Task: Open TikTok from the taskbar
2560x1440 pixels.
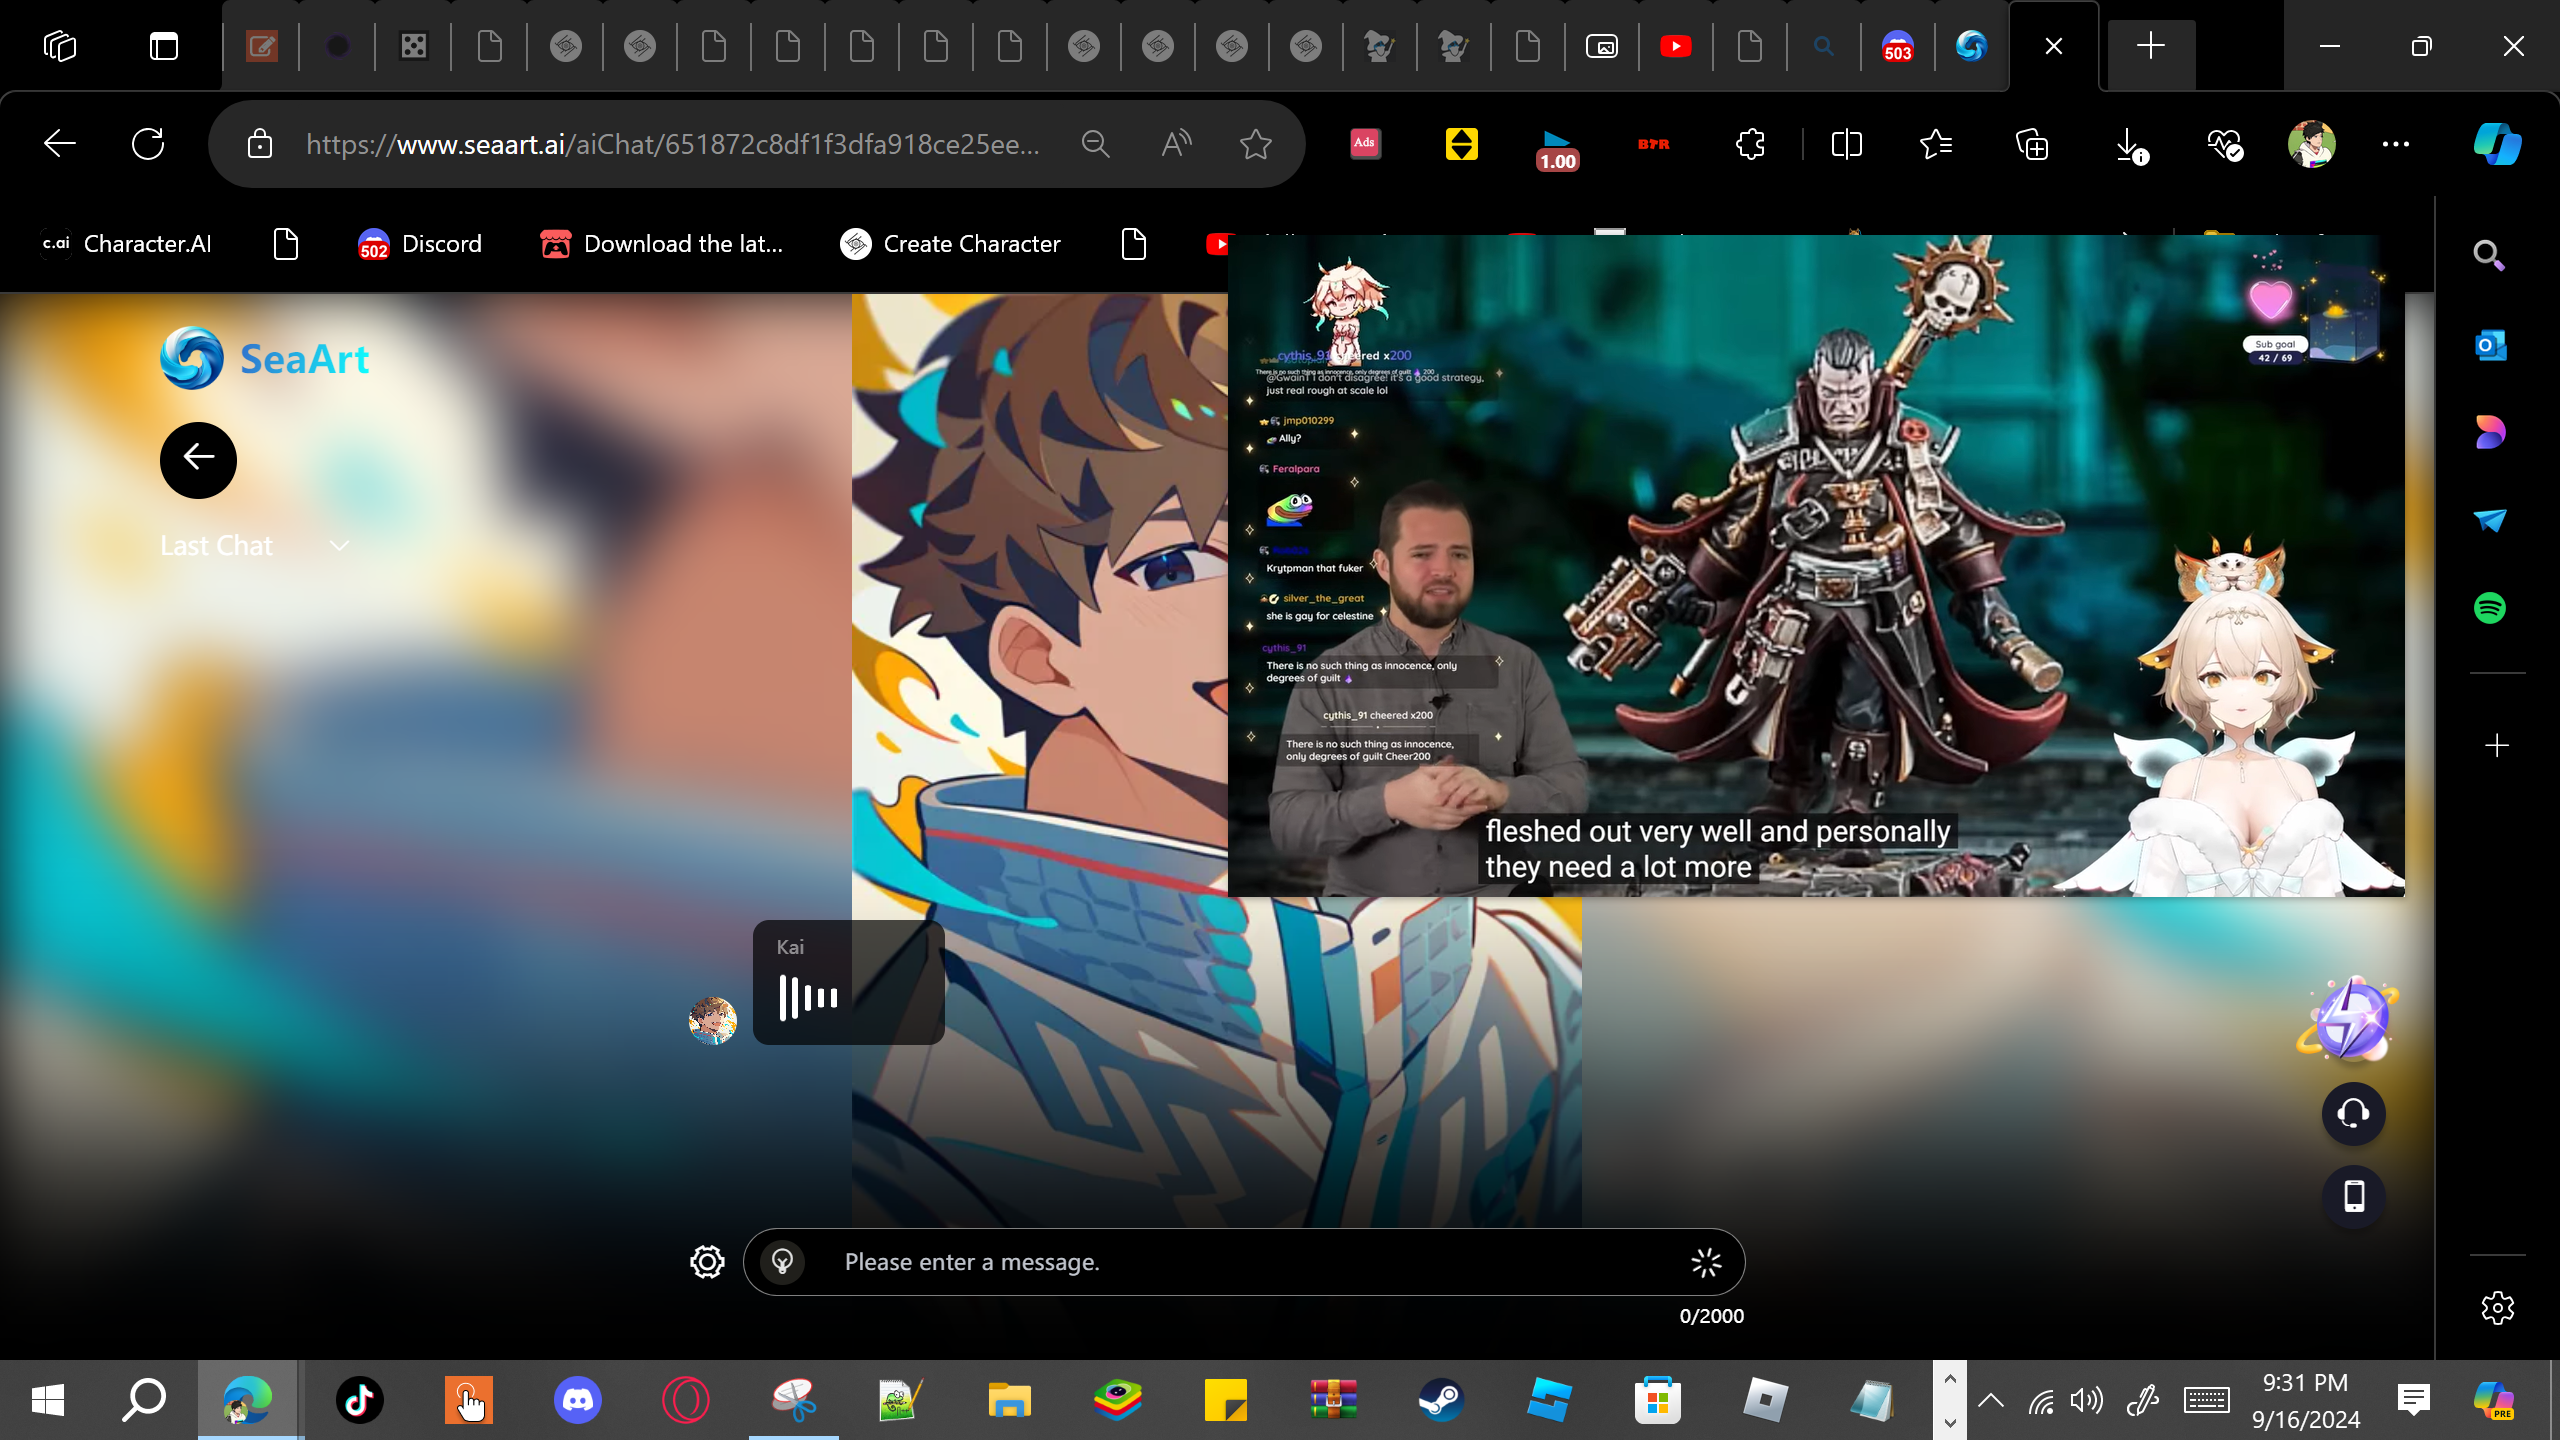Action: [x=360, y=1400]
